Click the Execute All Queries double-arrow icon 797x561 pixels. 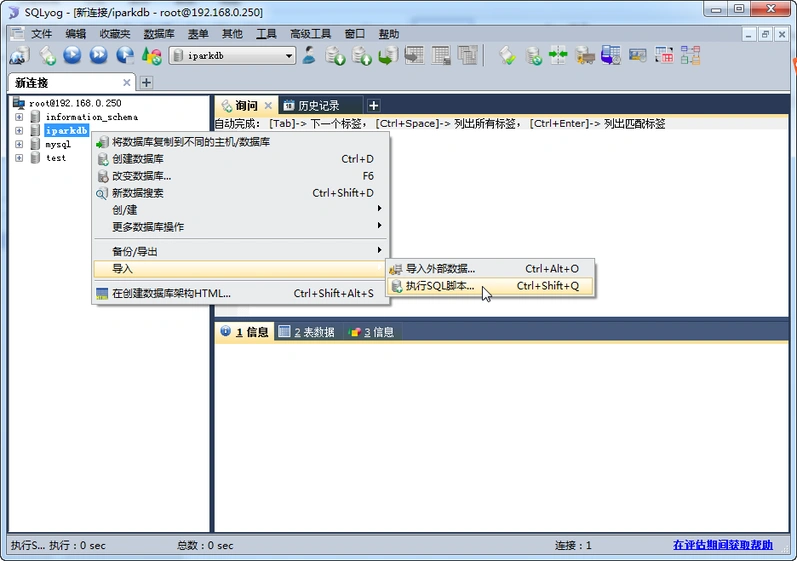(99, 55)
